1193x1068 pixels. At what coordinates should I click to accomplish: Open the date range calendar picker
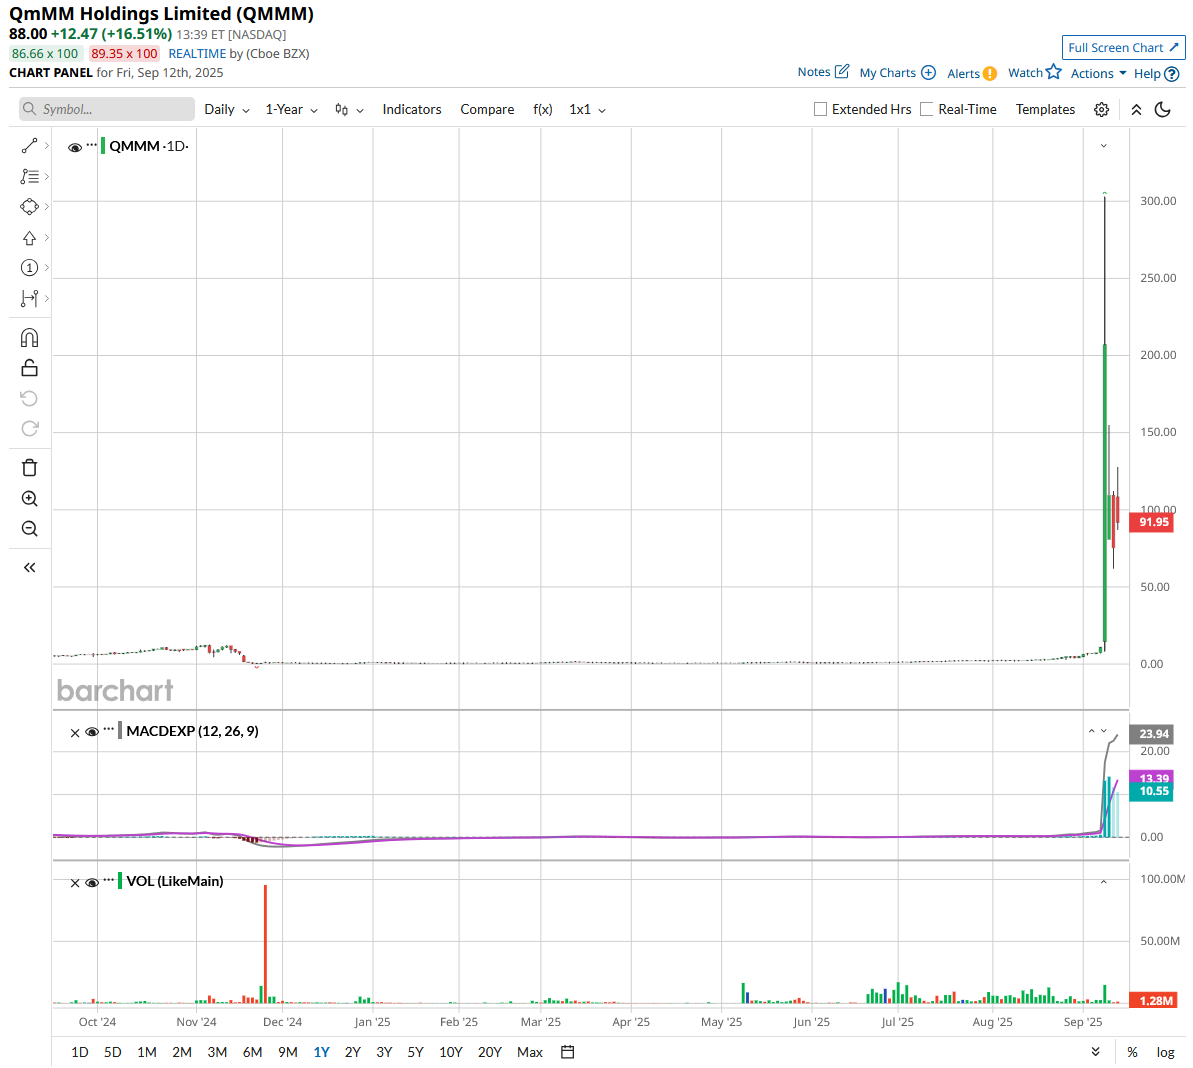tap(568, 1052)
